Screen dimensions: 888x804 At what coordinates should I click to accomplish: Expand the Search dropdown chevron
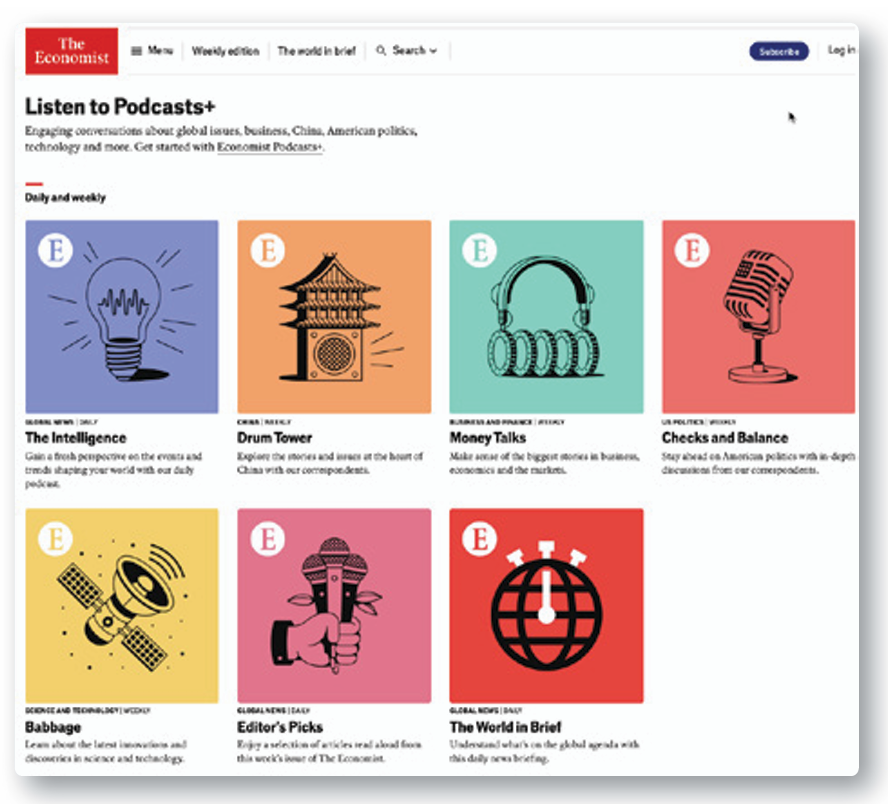[434, 51]
